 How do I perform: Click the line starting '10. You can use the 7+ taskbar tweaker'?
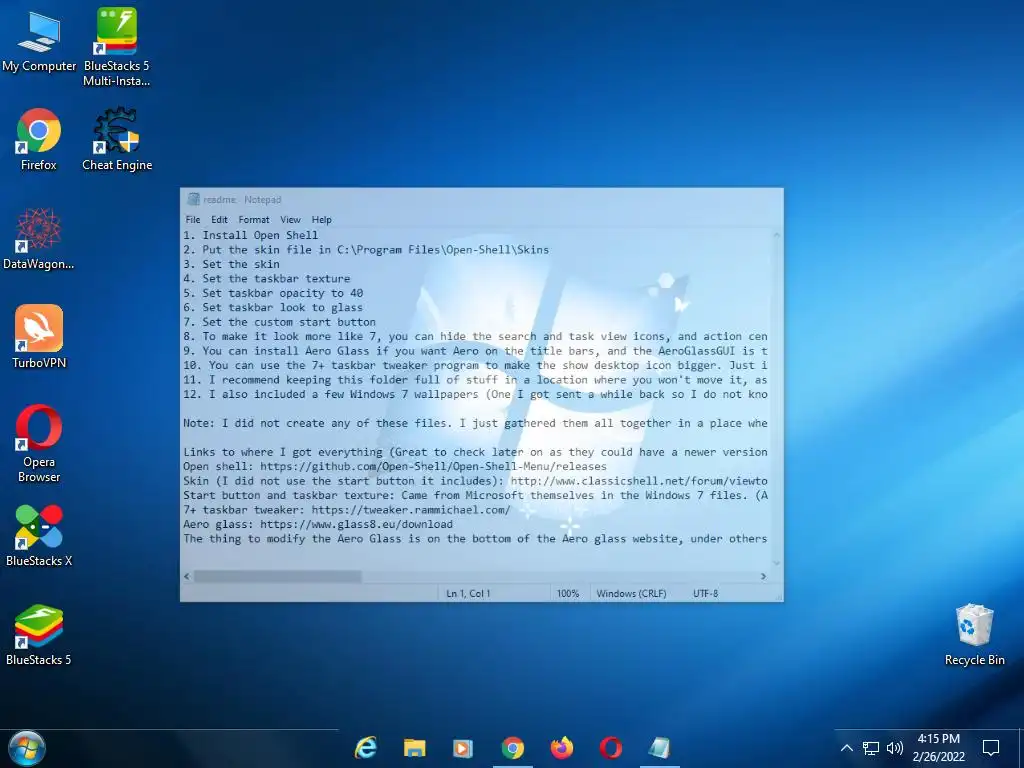tap(475, 365)
